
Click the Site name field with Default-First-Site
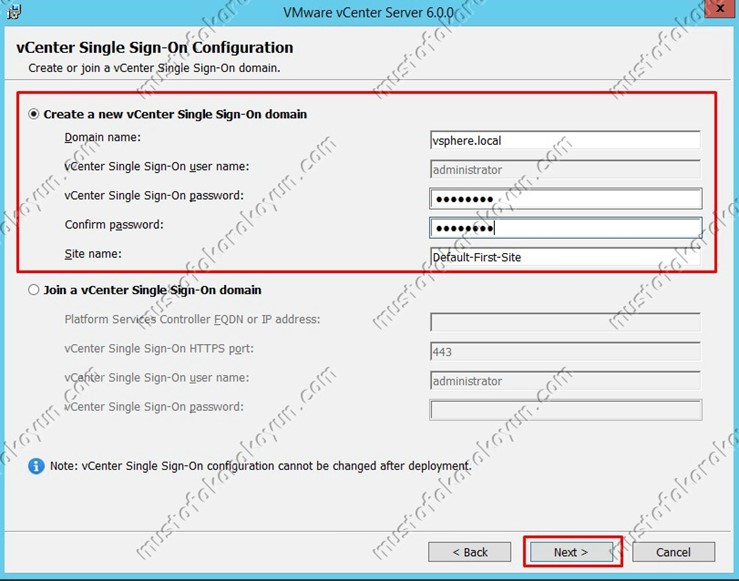click(x=565, y=257)
